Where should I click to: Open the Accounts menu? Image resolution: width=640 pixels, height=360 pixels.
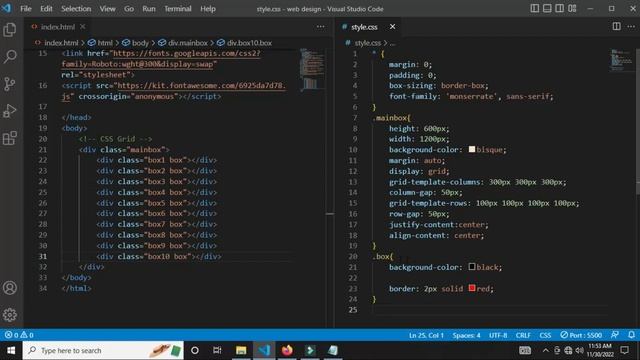pos(10,288)
